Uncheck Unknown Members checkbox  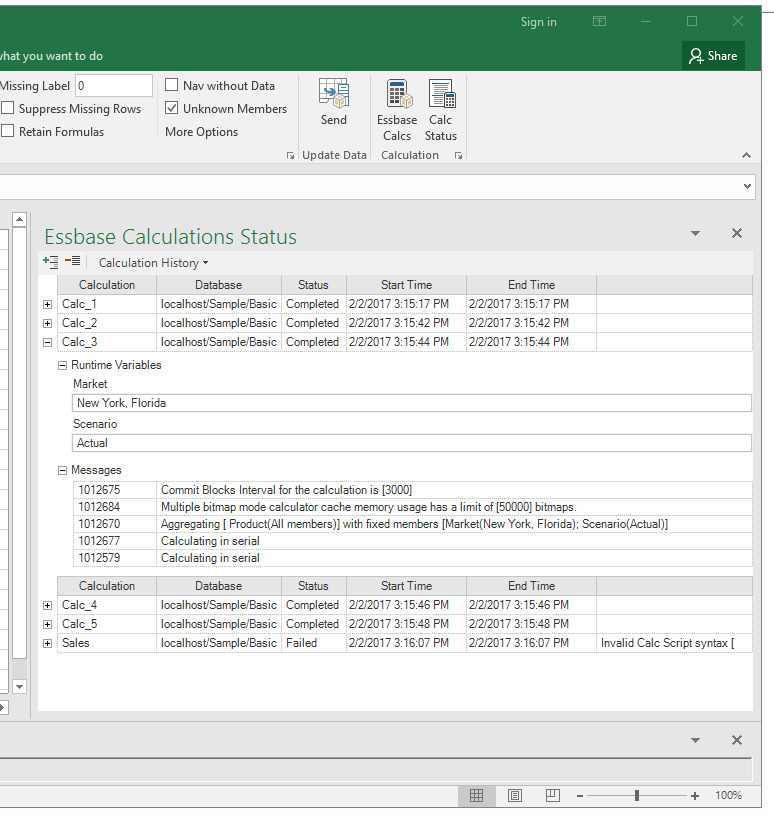tap(172, 108)
